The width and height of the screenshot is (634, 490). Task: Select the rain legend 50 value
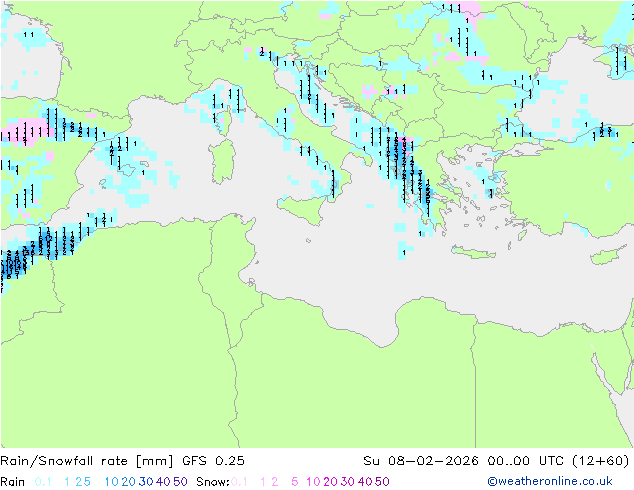[x=180, y=482]
